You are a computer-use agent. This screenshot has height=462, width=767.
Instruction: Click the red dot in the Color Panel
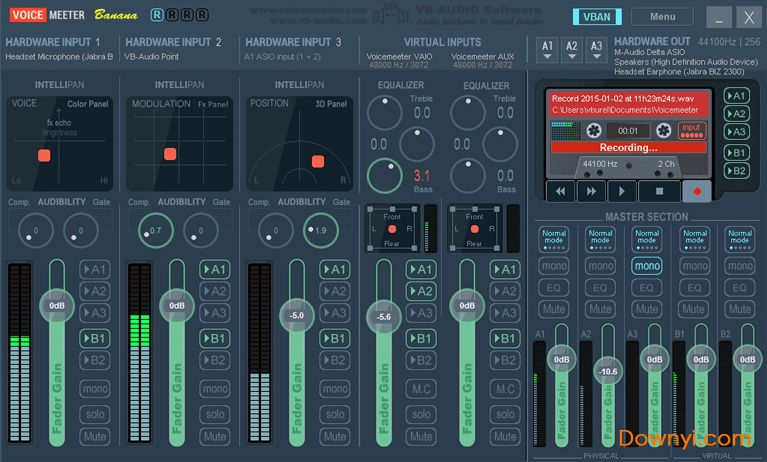tap(44, 155)
